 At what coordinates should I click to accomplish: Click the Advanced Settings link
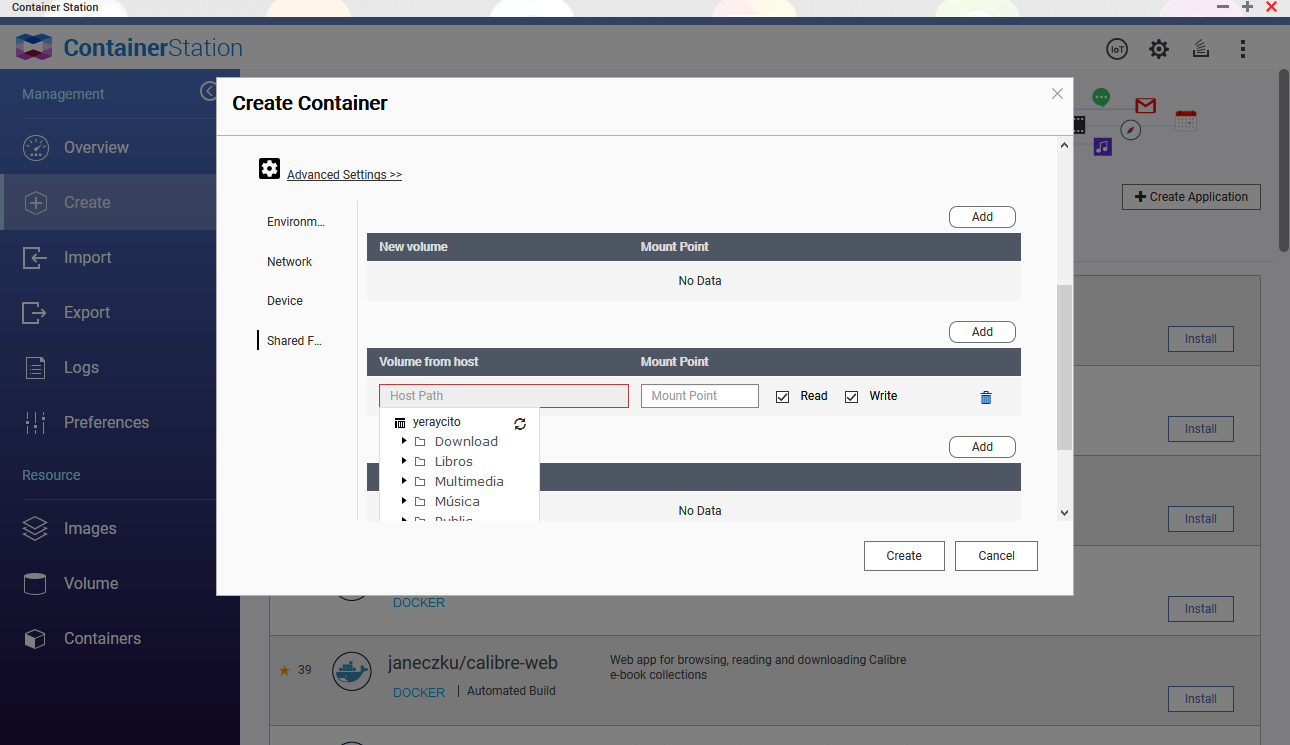click(x=344, y=175)
